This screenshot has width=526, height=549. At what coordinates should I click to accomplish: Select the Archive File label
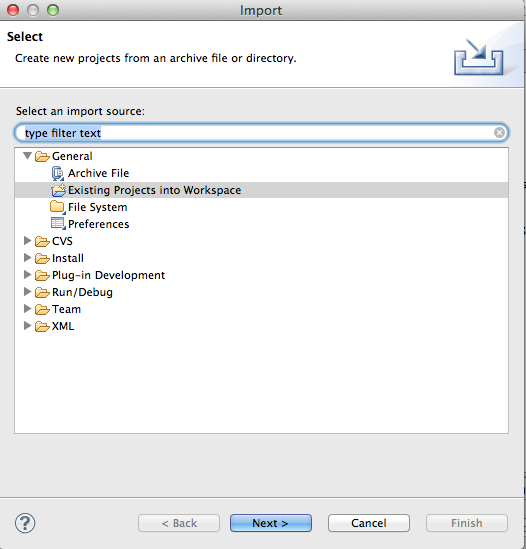98,173
